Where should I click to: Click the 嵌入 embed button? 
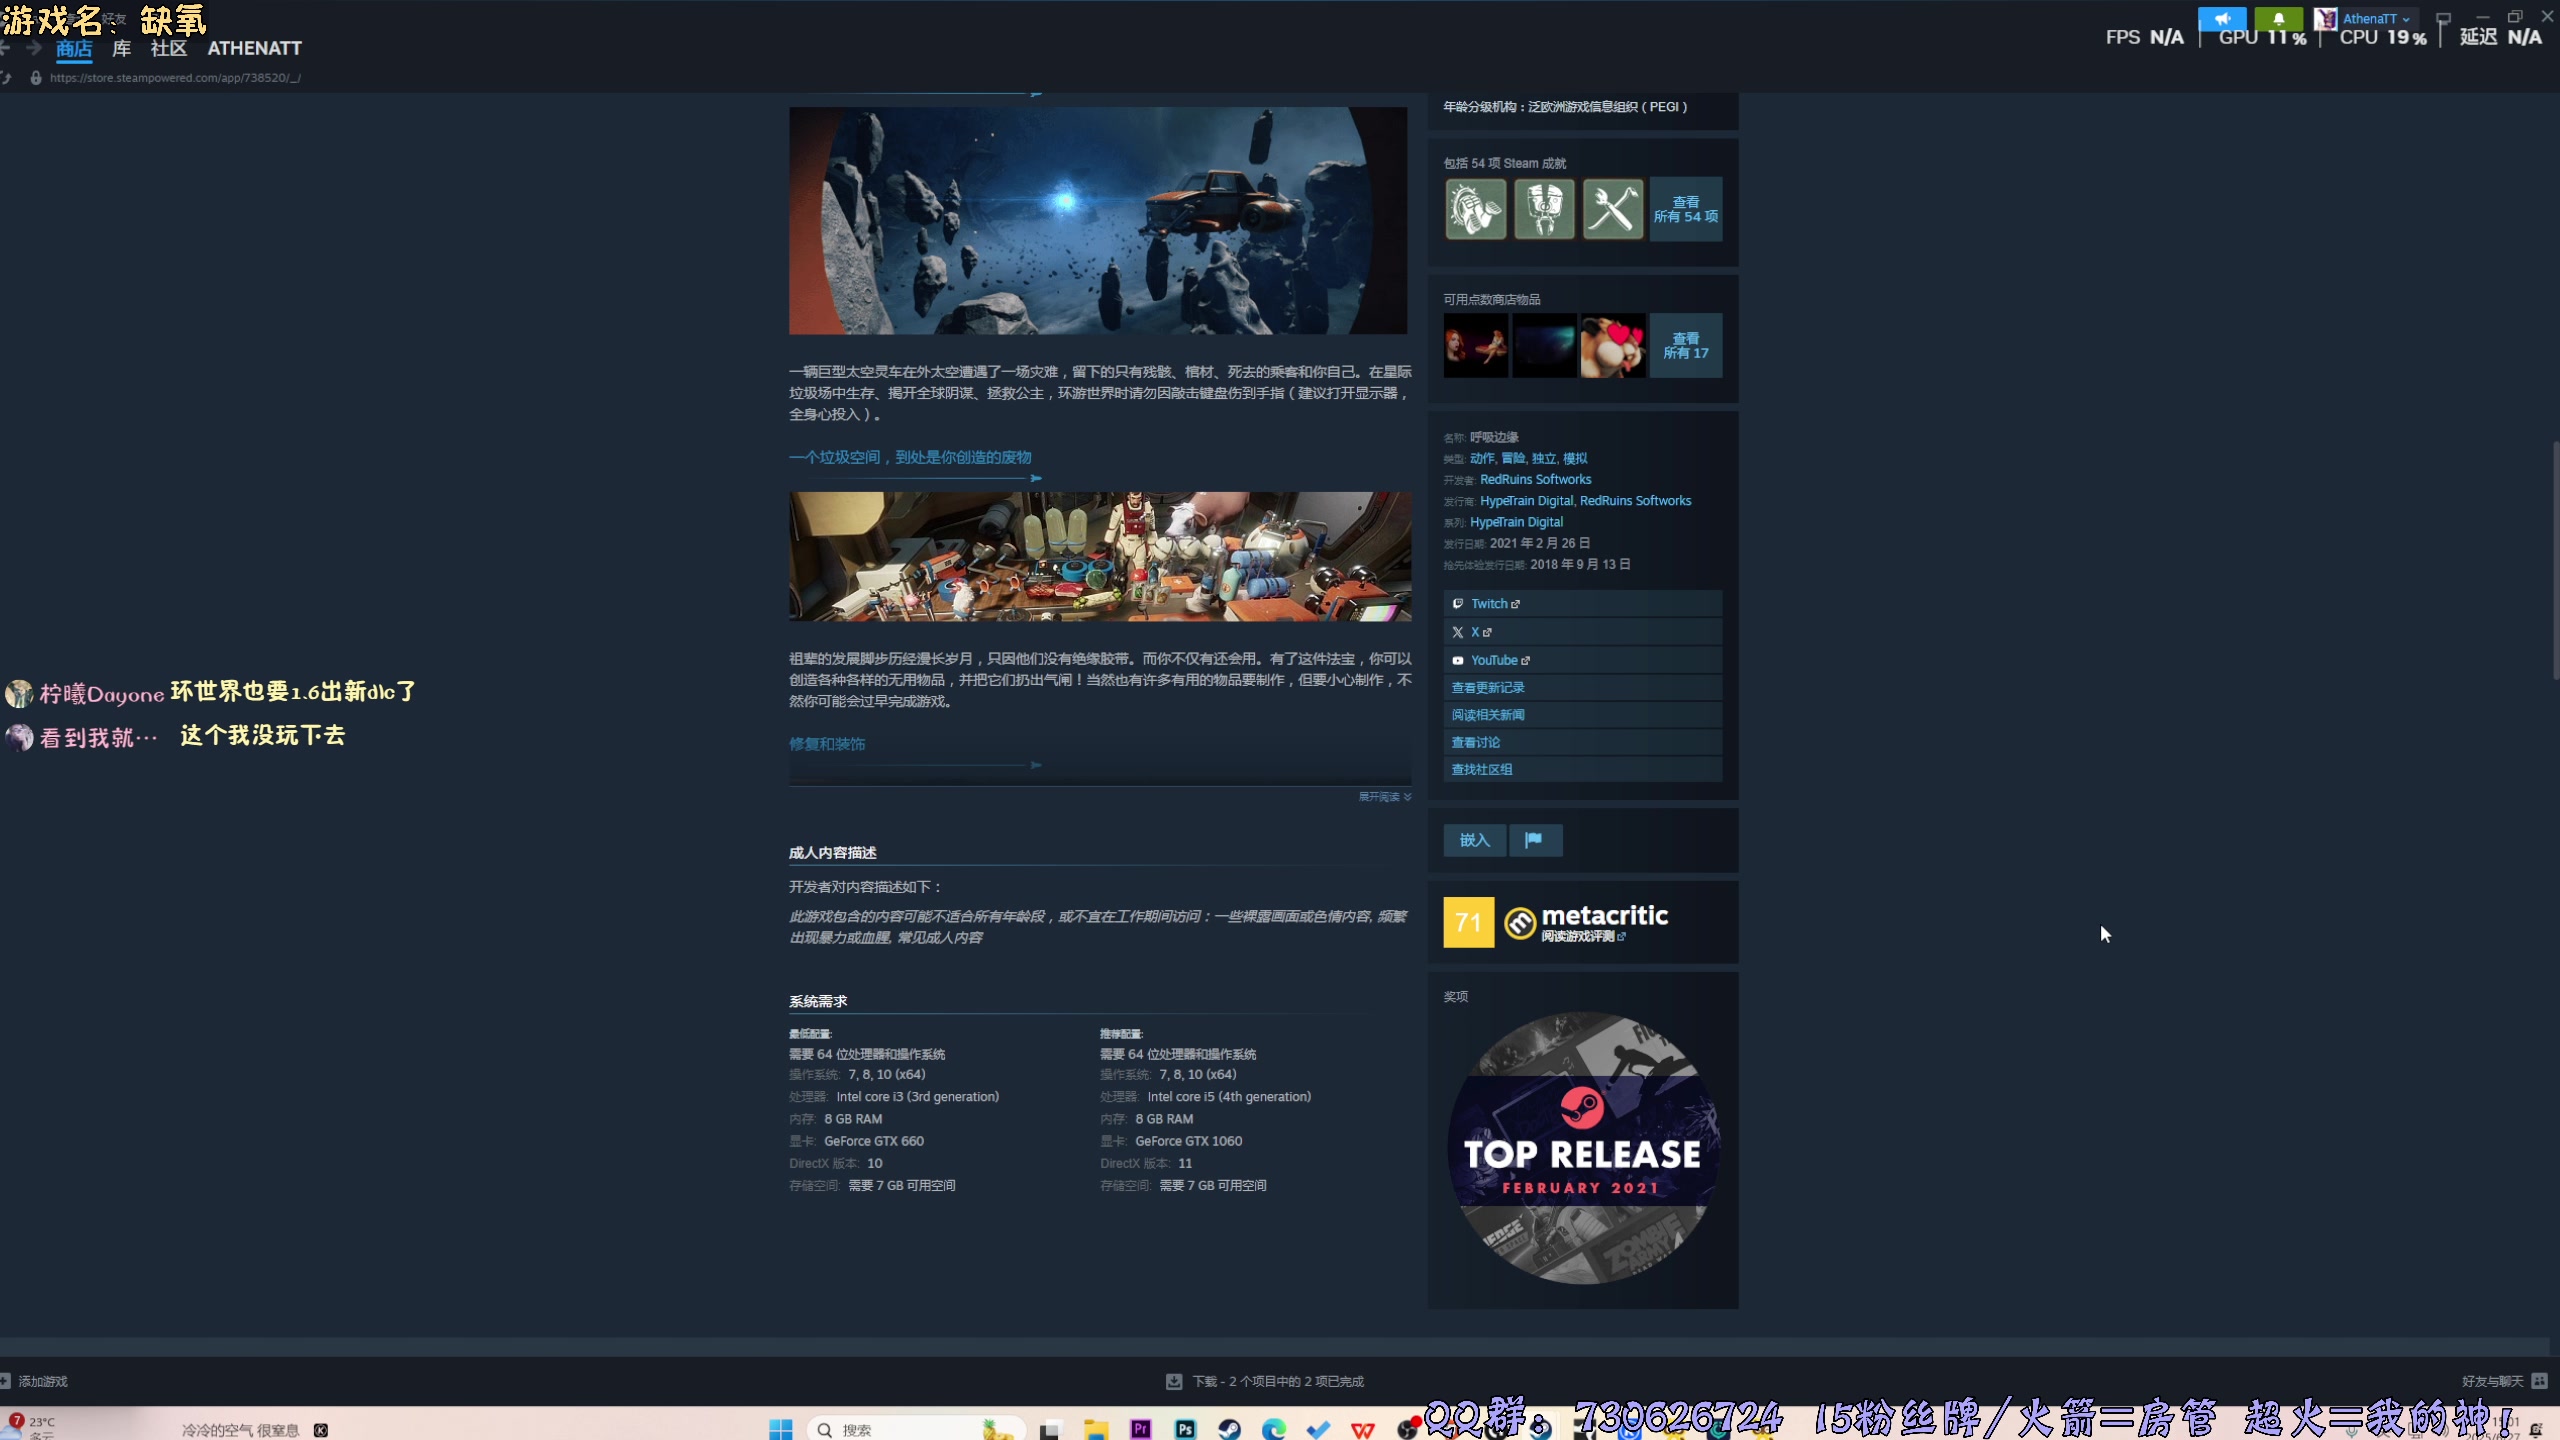1474,840
